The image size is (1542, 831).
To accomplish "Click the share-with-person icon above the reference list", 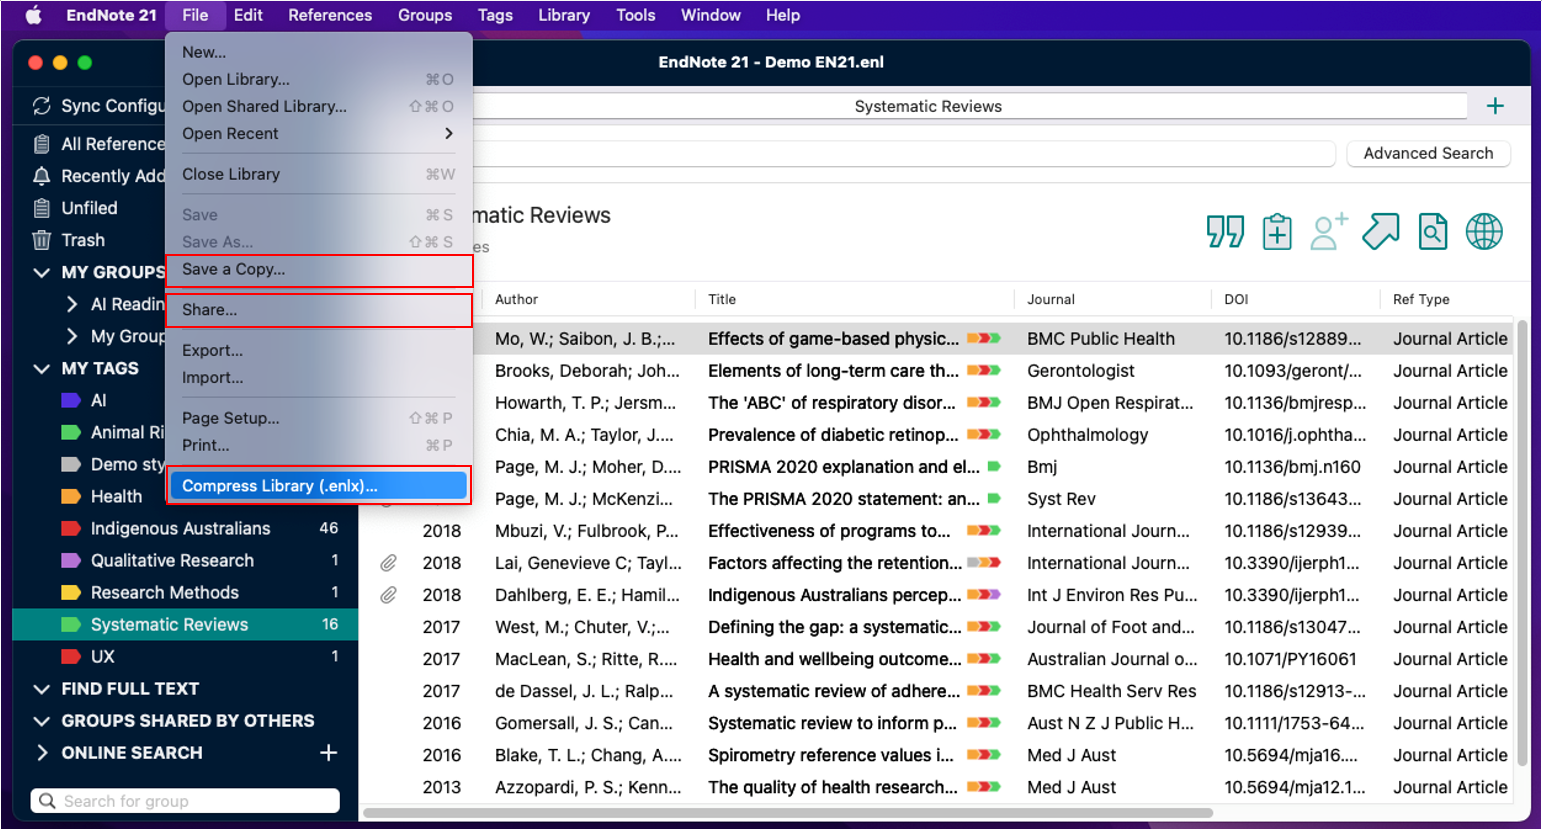I will (1329, 231).
